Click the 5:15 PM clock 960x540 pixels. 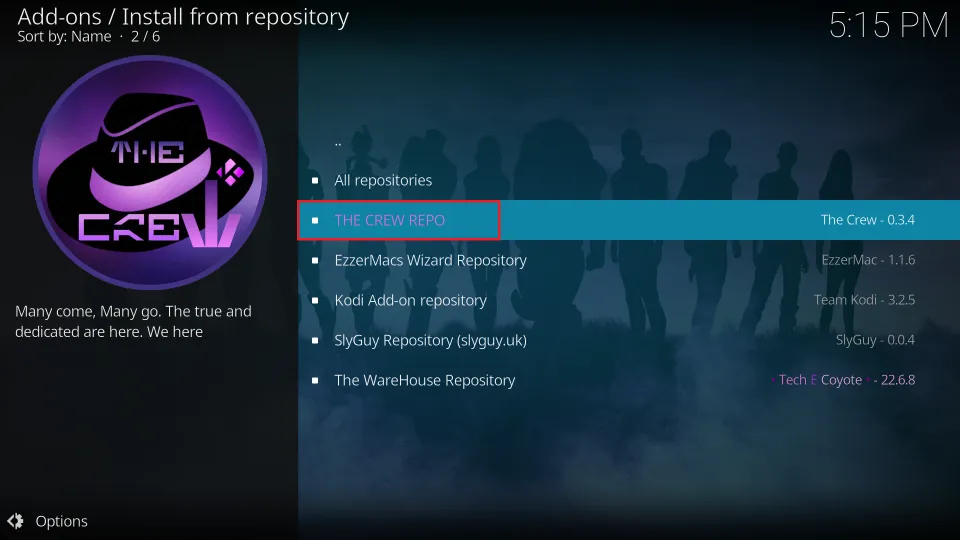coord(888,25)
